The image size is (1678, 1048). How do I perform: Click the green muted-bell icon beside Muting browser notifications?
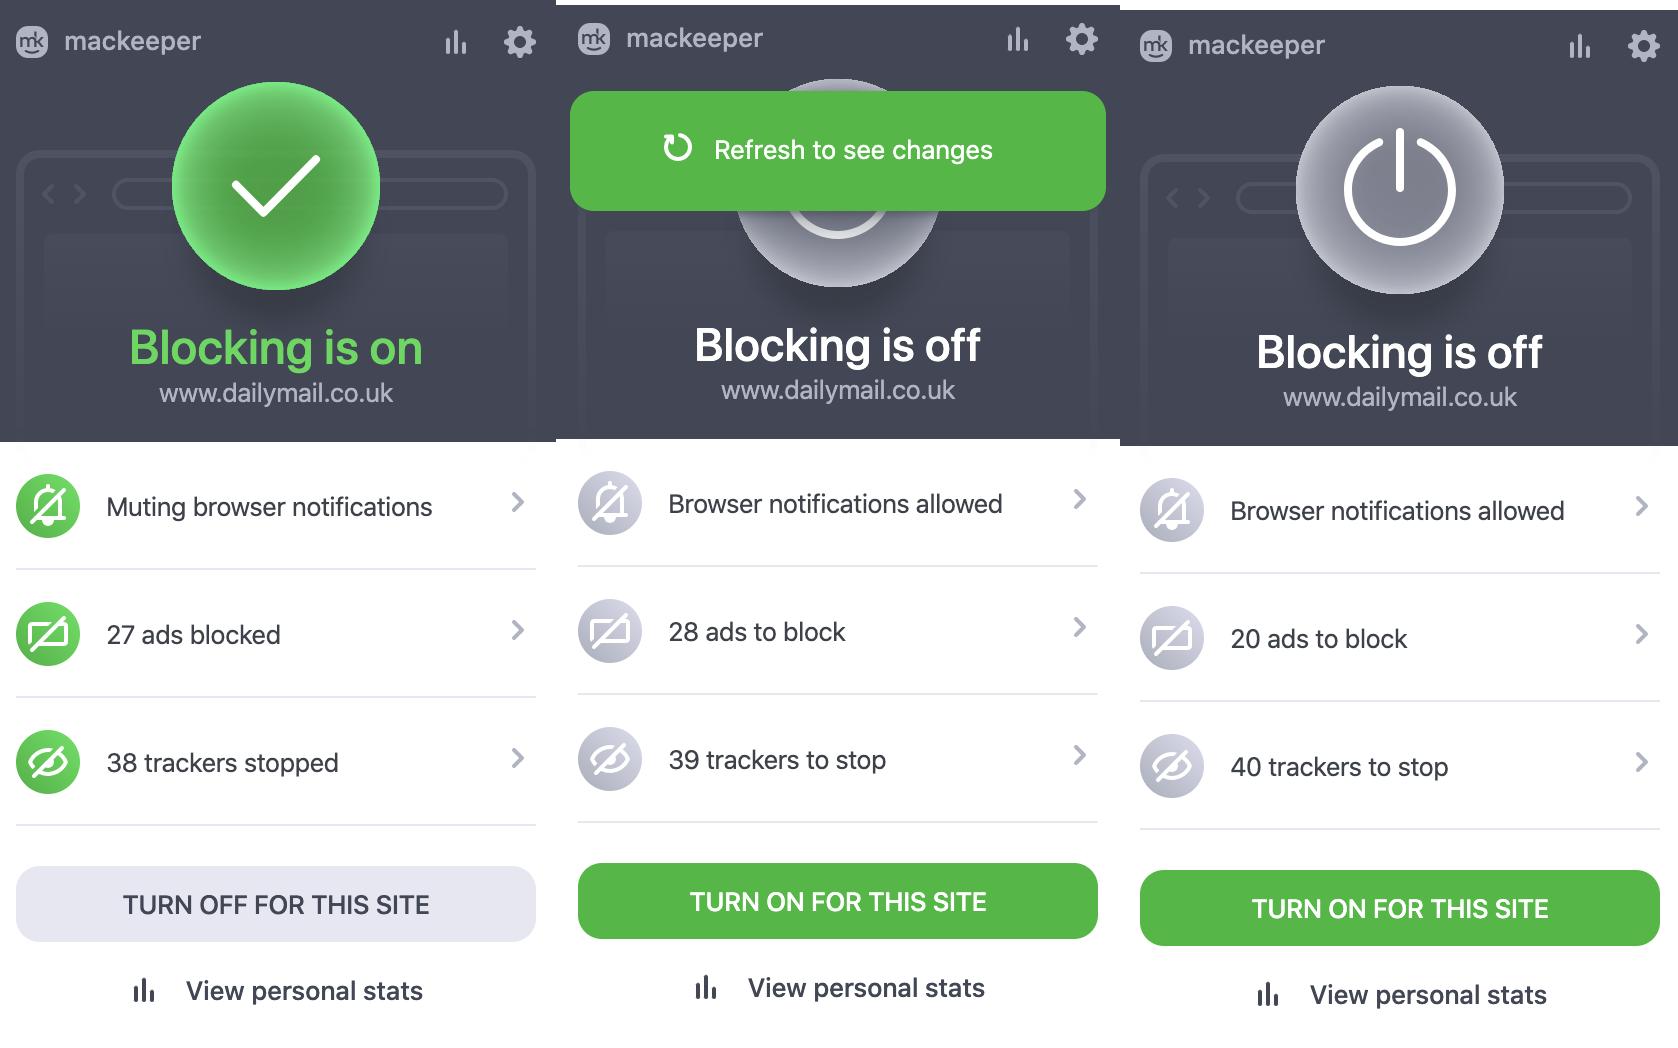pos(48,506)
